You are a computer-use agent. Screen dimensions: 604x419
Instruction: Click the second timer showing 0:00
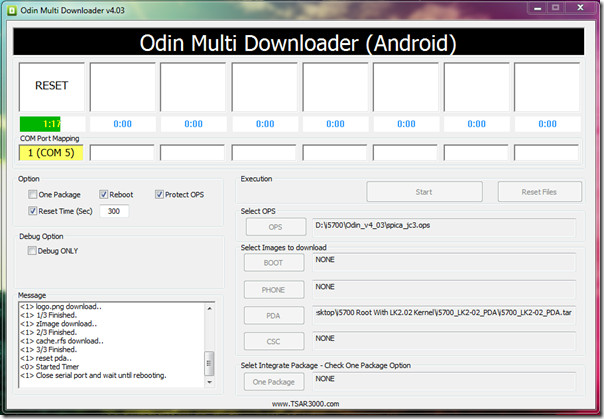pos(122,124)
